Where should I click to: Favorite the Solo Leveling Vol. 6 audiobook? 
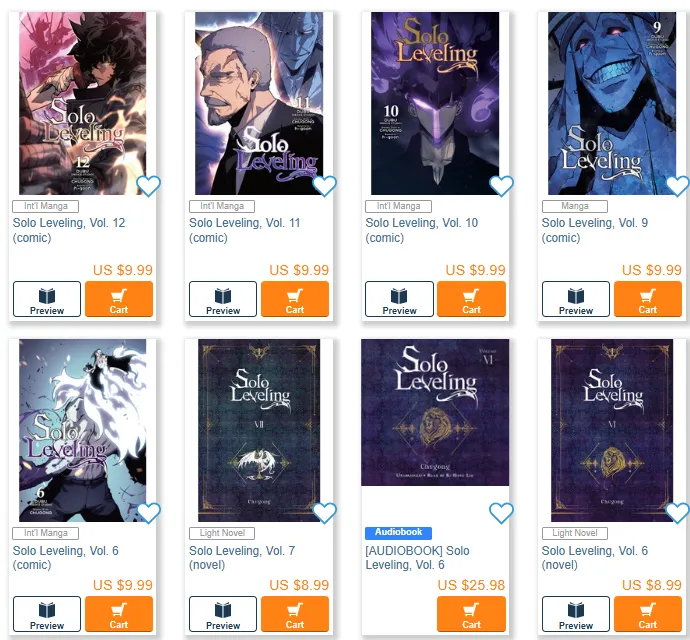click(x=501, y=513)
